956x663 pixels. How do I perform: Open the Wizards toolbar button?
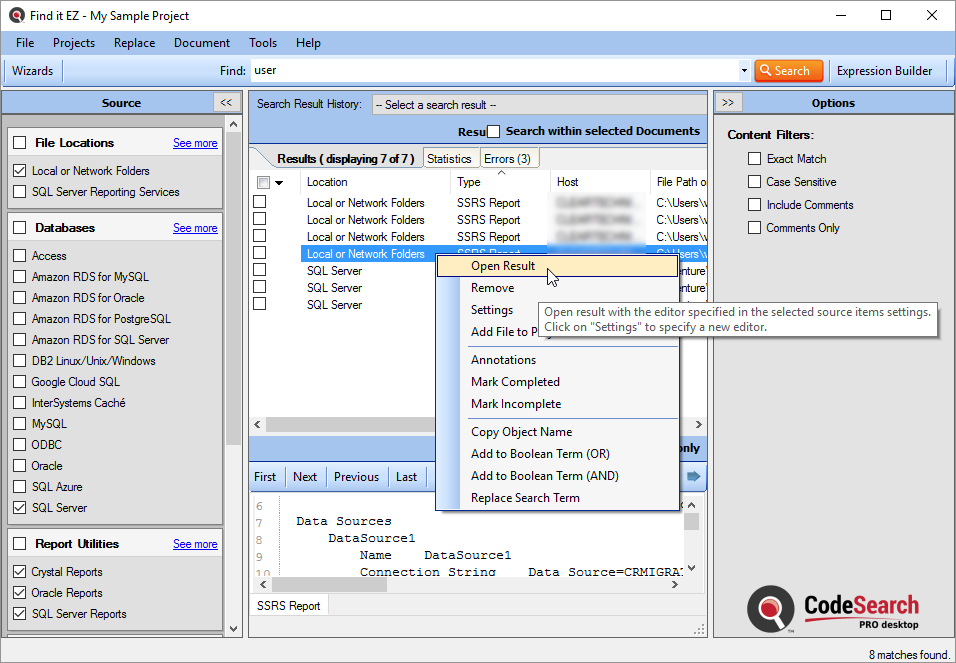32,71
